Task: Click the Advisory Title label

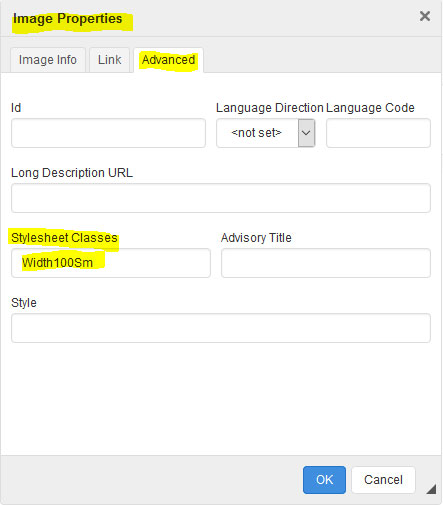Action: [x=256, y=238]
